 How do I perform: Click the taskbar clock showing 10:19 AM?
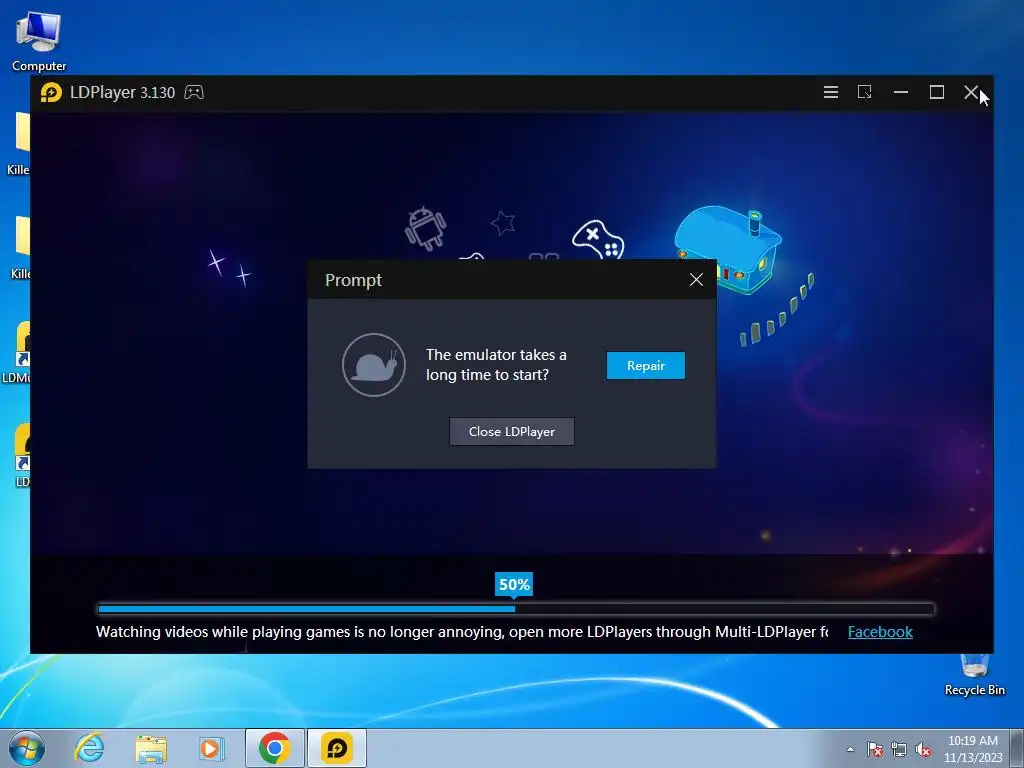point(972,749)
